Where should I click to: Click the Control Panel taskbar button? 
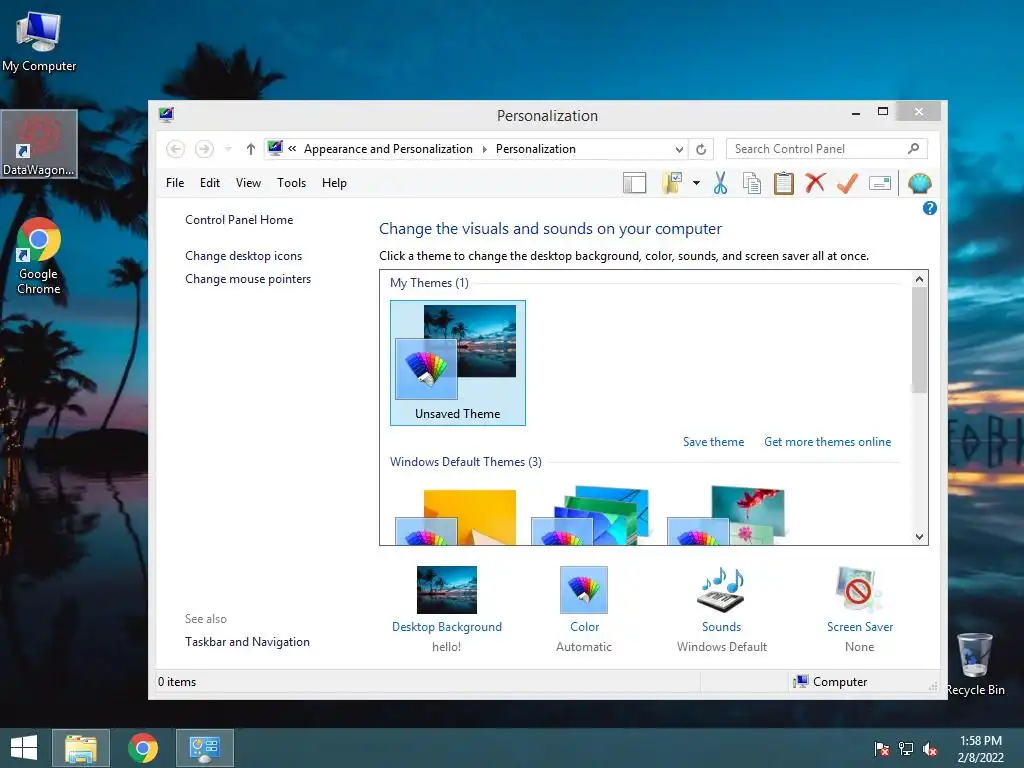pyautogui.click(x=204, y=748)
